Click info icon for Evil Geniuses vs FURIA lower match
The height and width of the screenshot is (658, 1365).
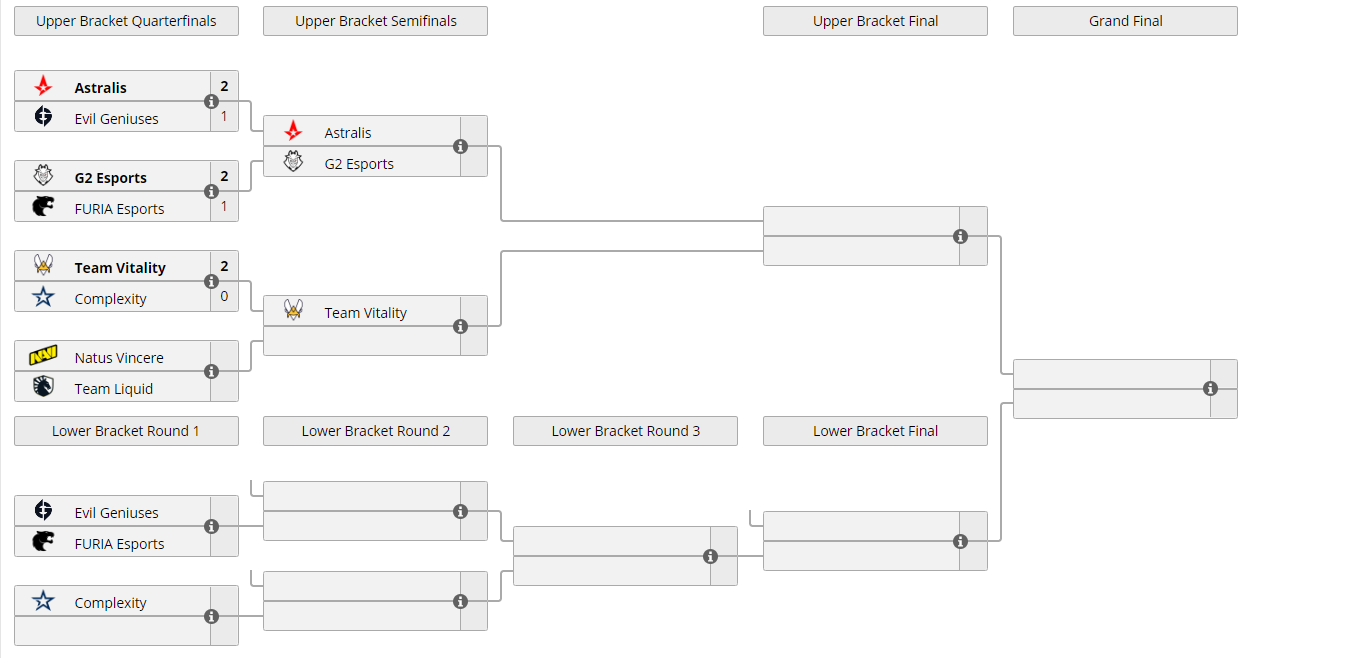click(x=211, y=526)
